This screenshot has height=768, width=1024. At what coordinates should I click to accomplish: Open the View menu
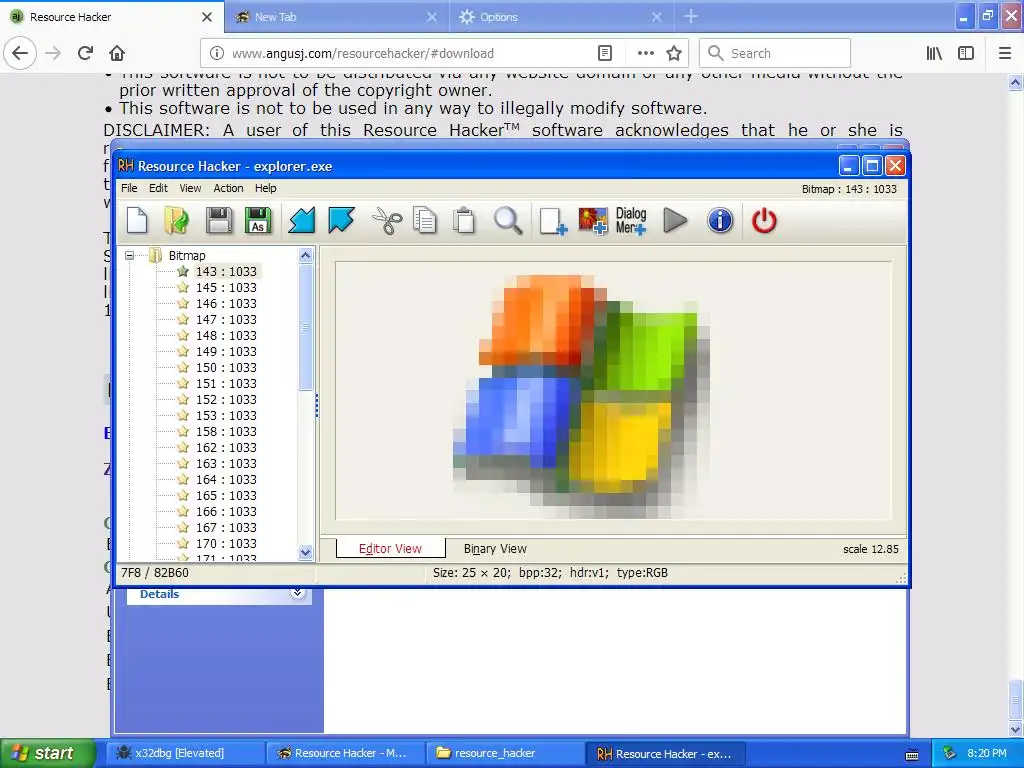(190, 188)
